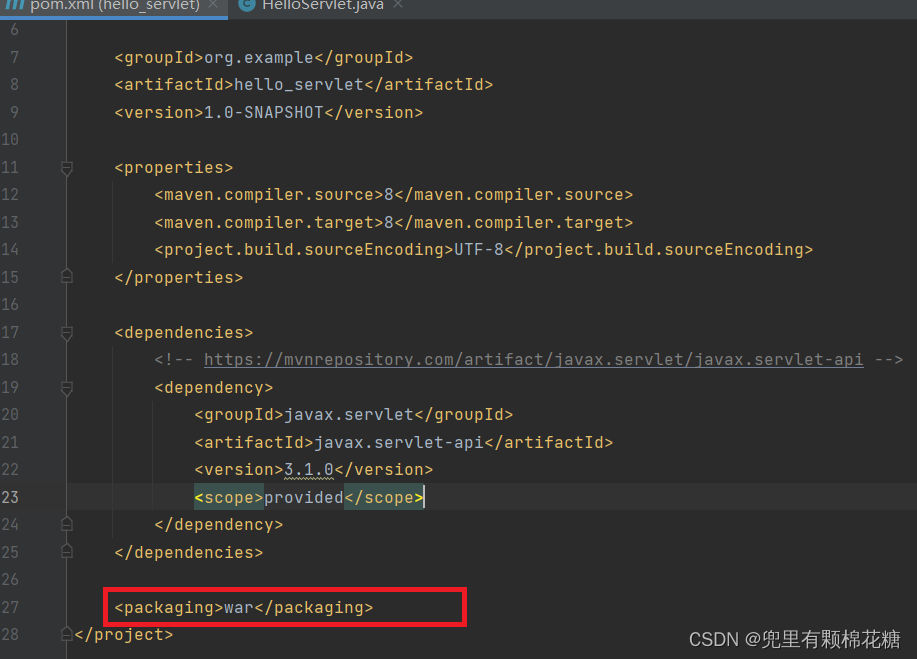Click the version 3.1.0 value
917x659 pixels.
[309, 470]
